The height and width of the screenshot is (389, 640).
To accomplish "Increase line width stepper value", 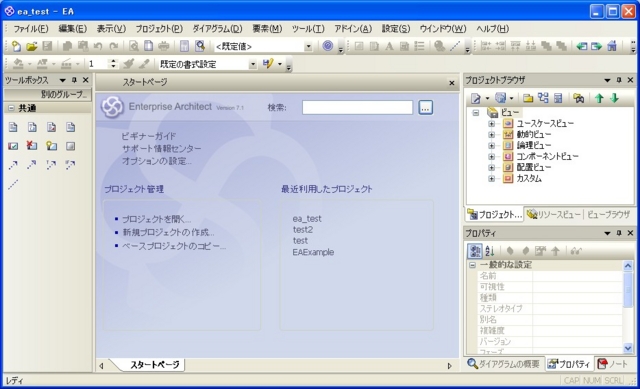I will pyautogui.click(x=113, y=61).
